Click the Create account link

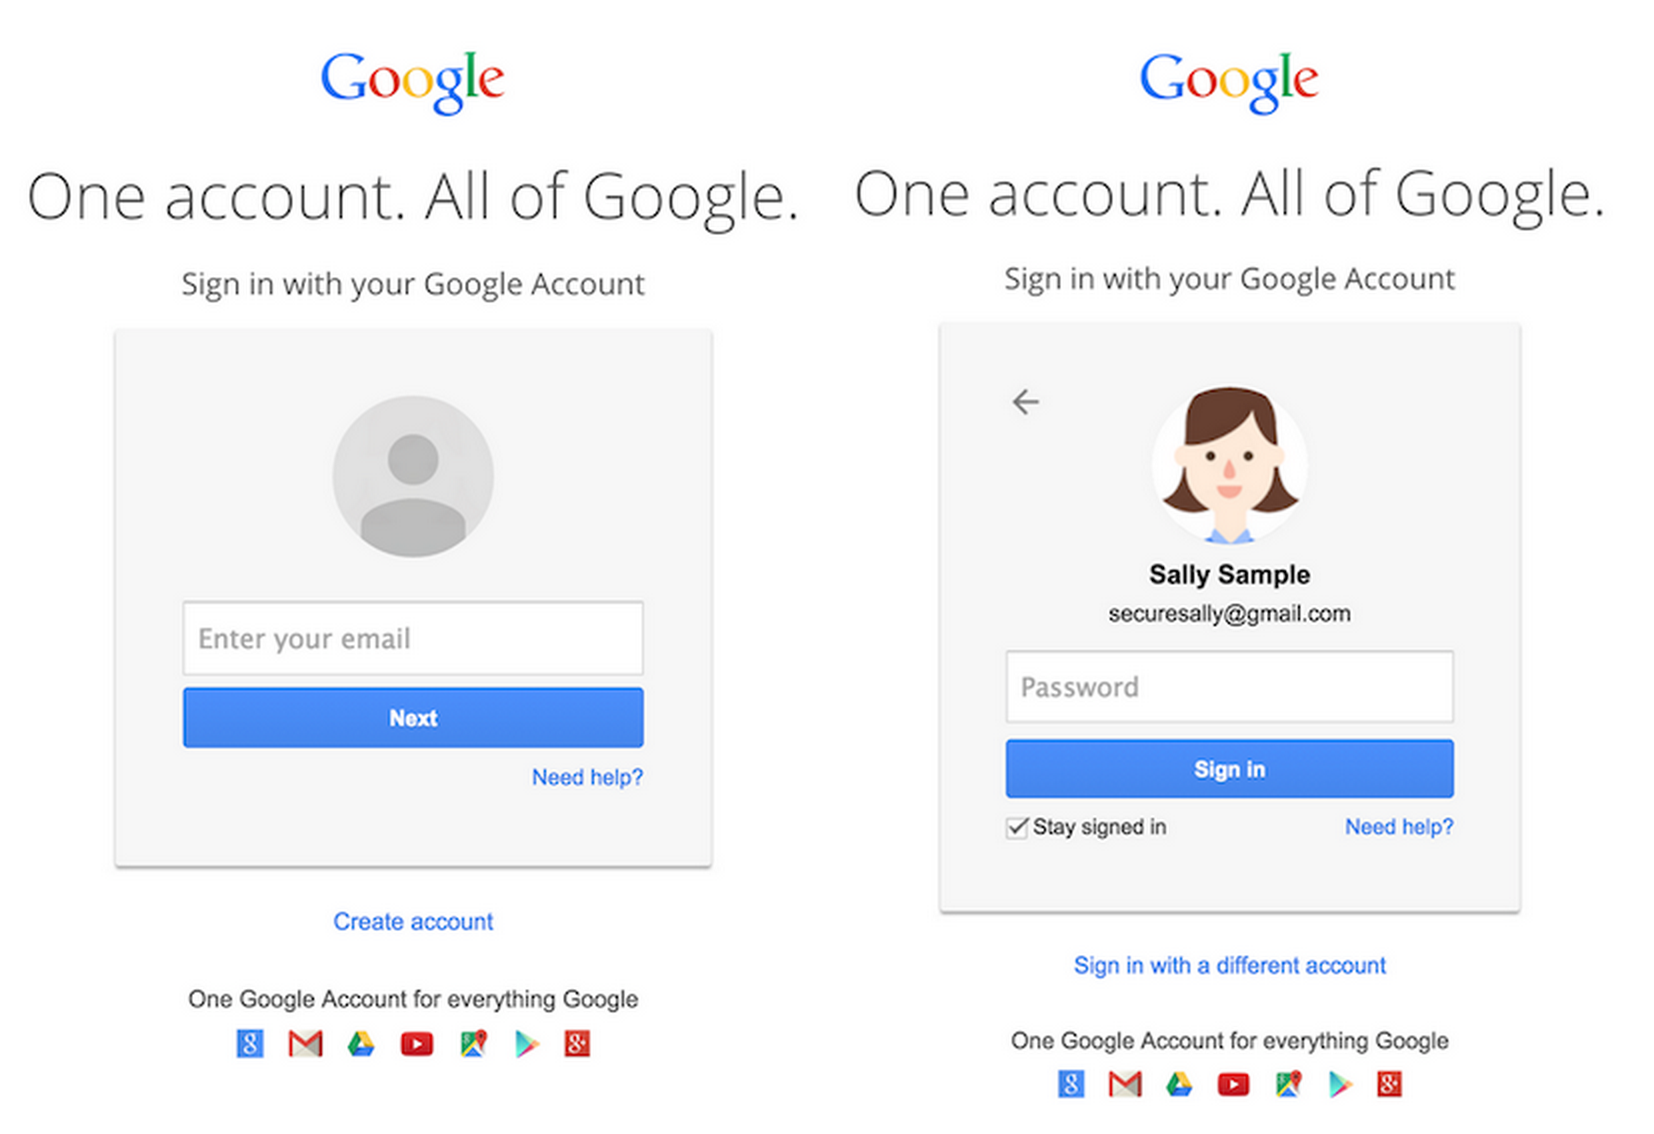[412, 921]
